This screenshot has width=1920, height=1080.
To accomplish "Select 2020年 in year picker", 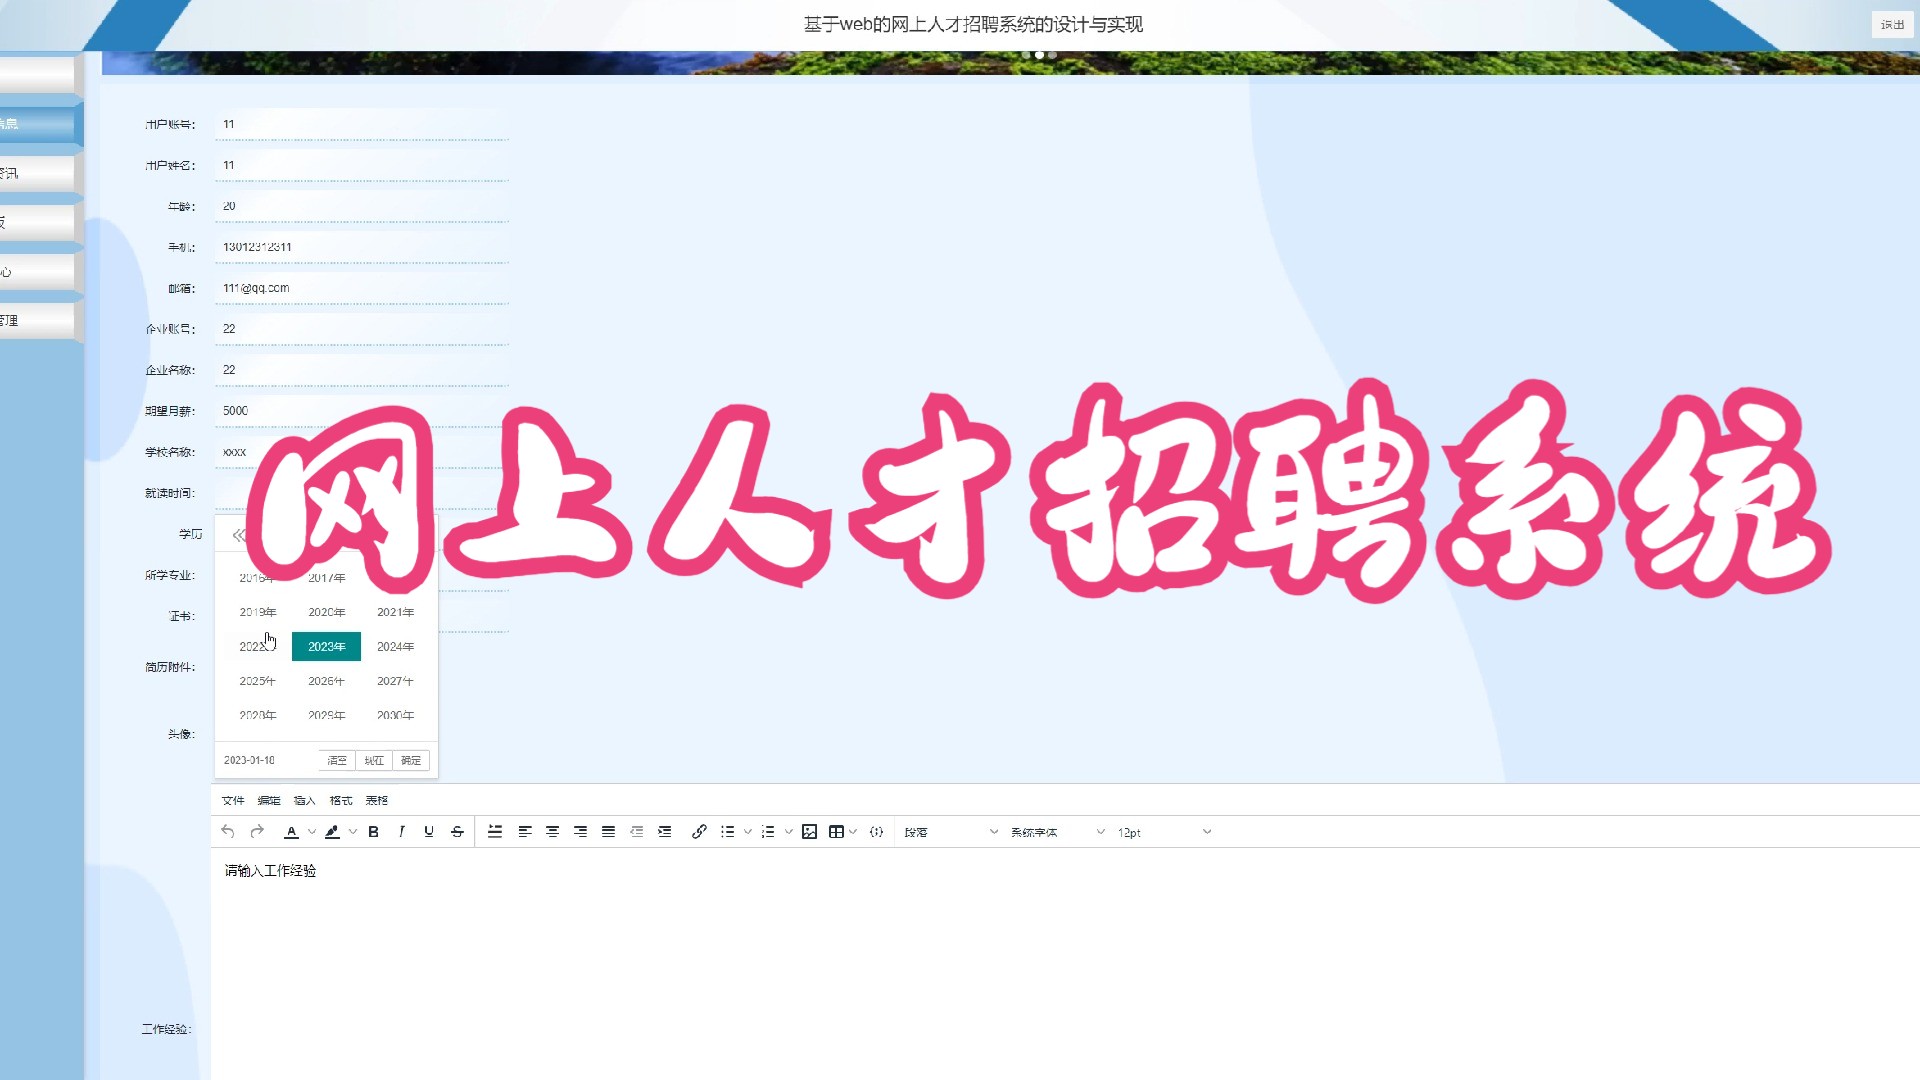I will [326, 612].
